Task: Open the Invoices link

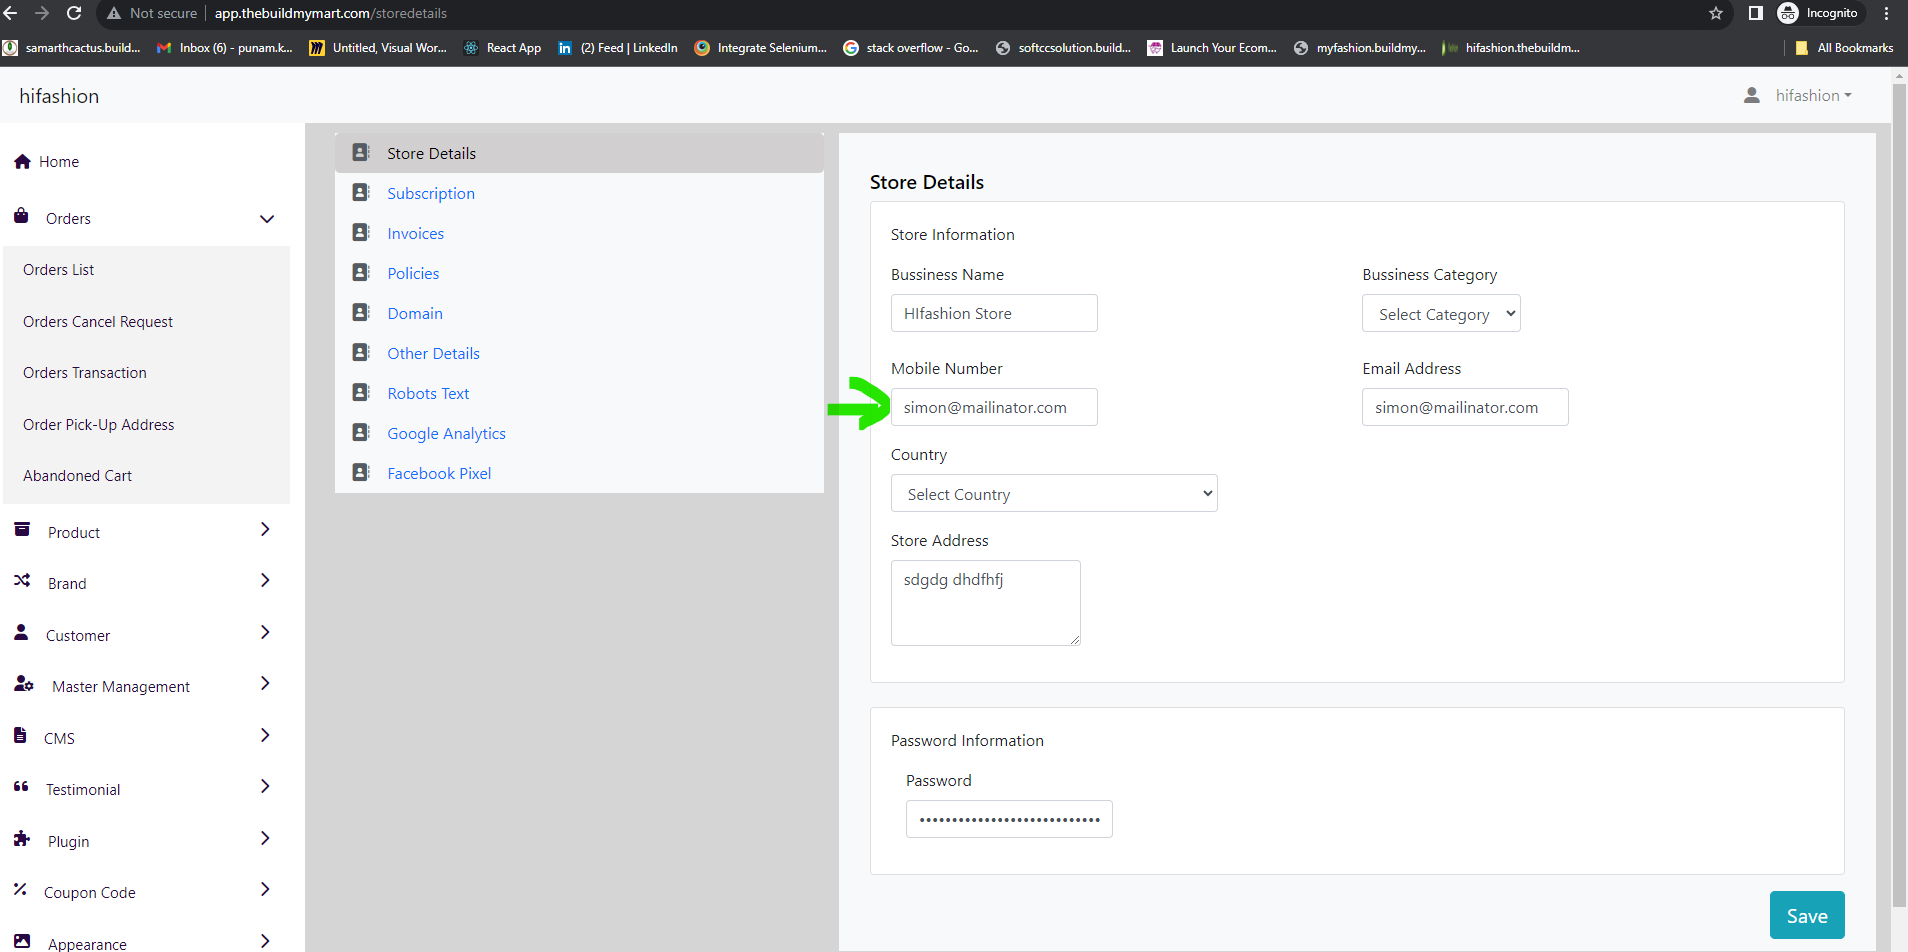Action: [416, 233]
